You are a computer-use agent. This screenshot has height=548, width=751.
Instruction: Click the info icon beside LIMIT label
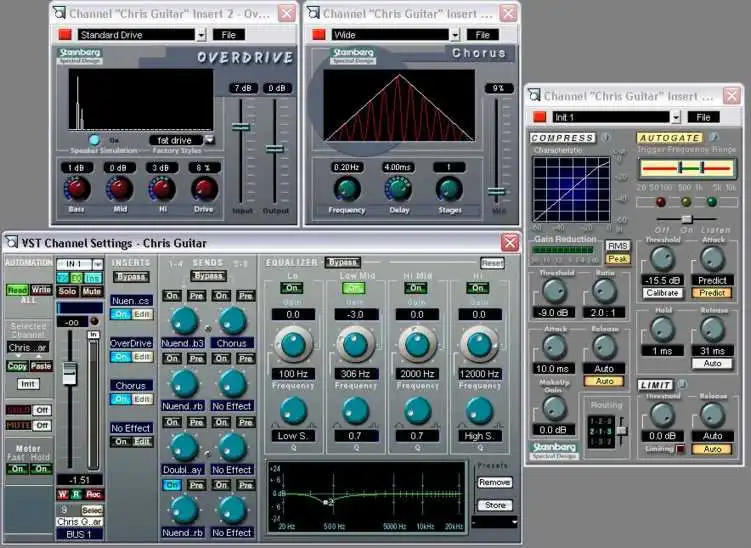coord(683,384)
